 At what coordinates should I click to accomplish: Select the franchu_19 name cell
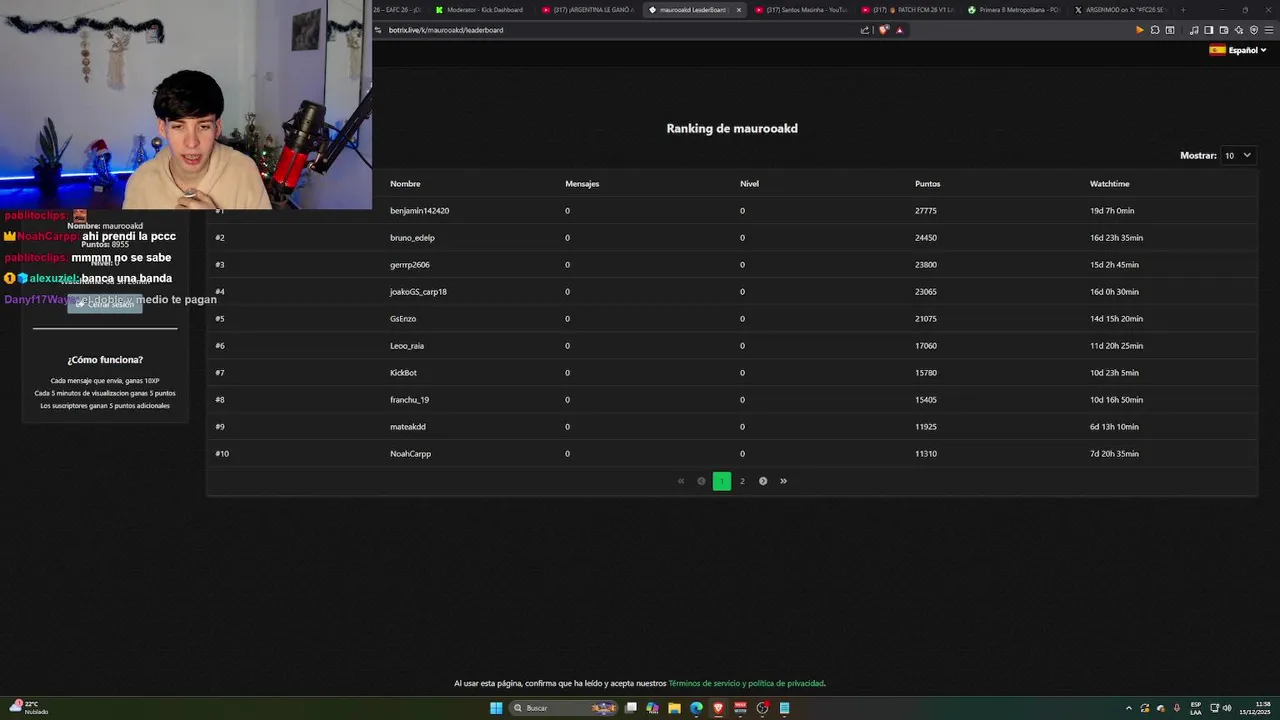409,400
